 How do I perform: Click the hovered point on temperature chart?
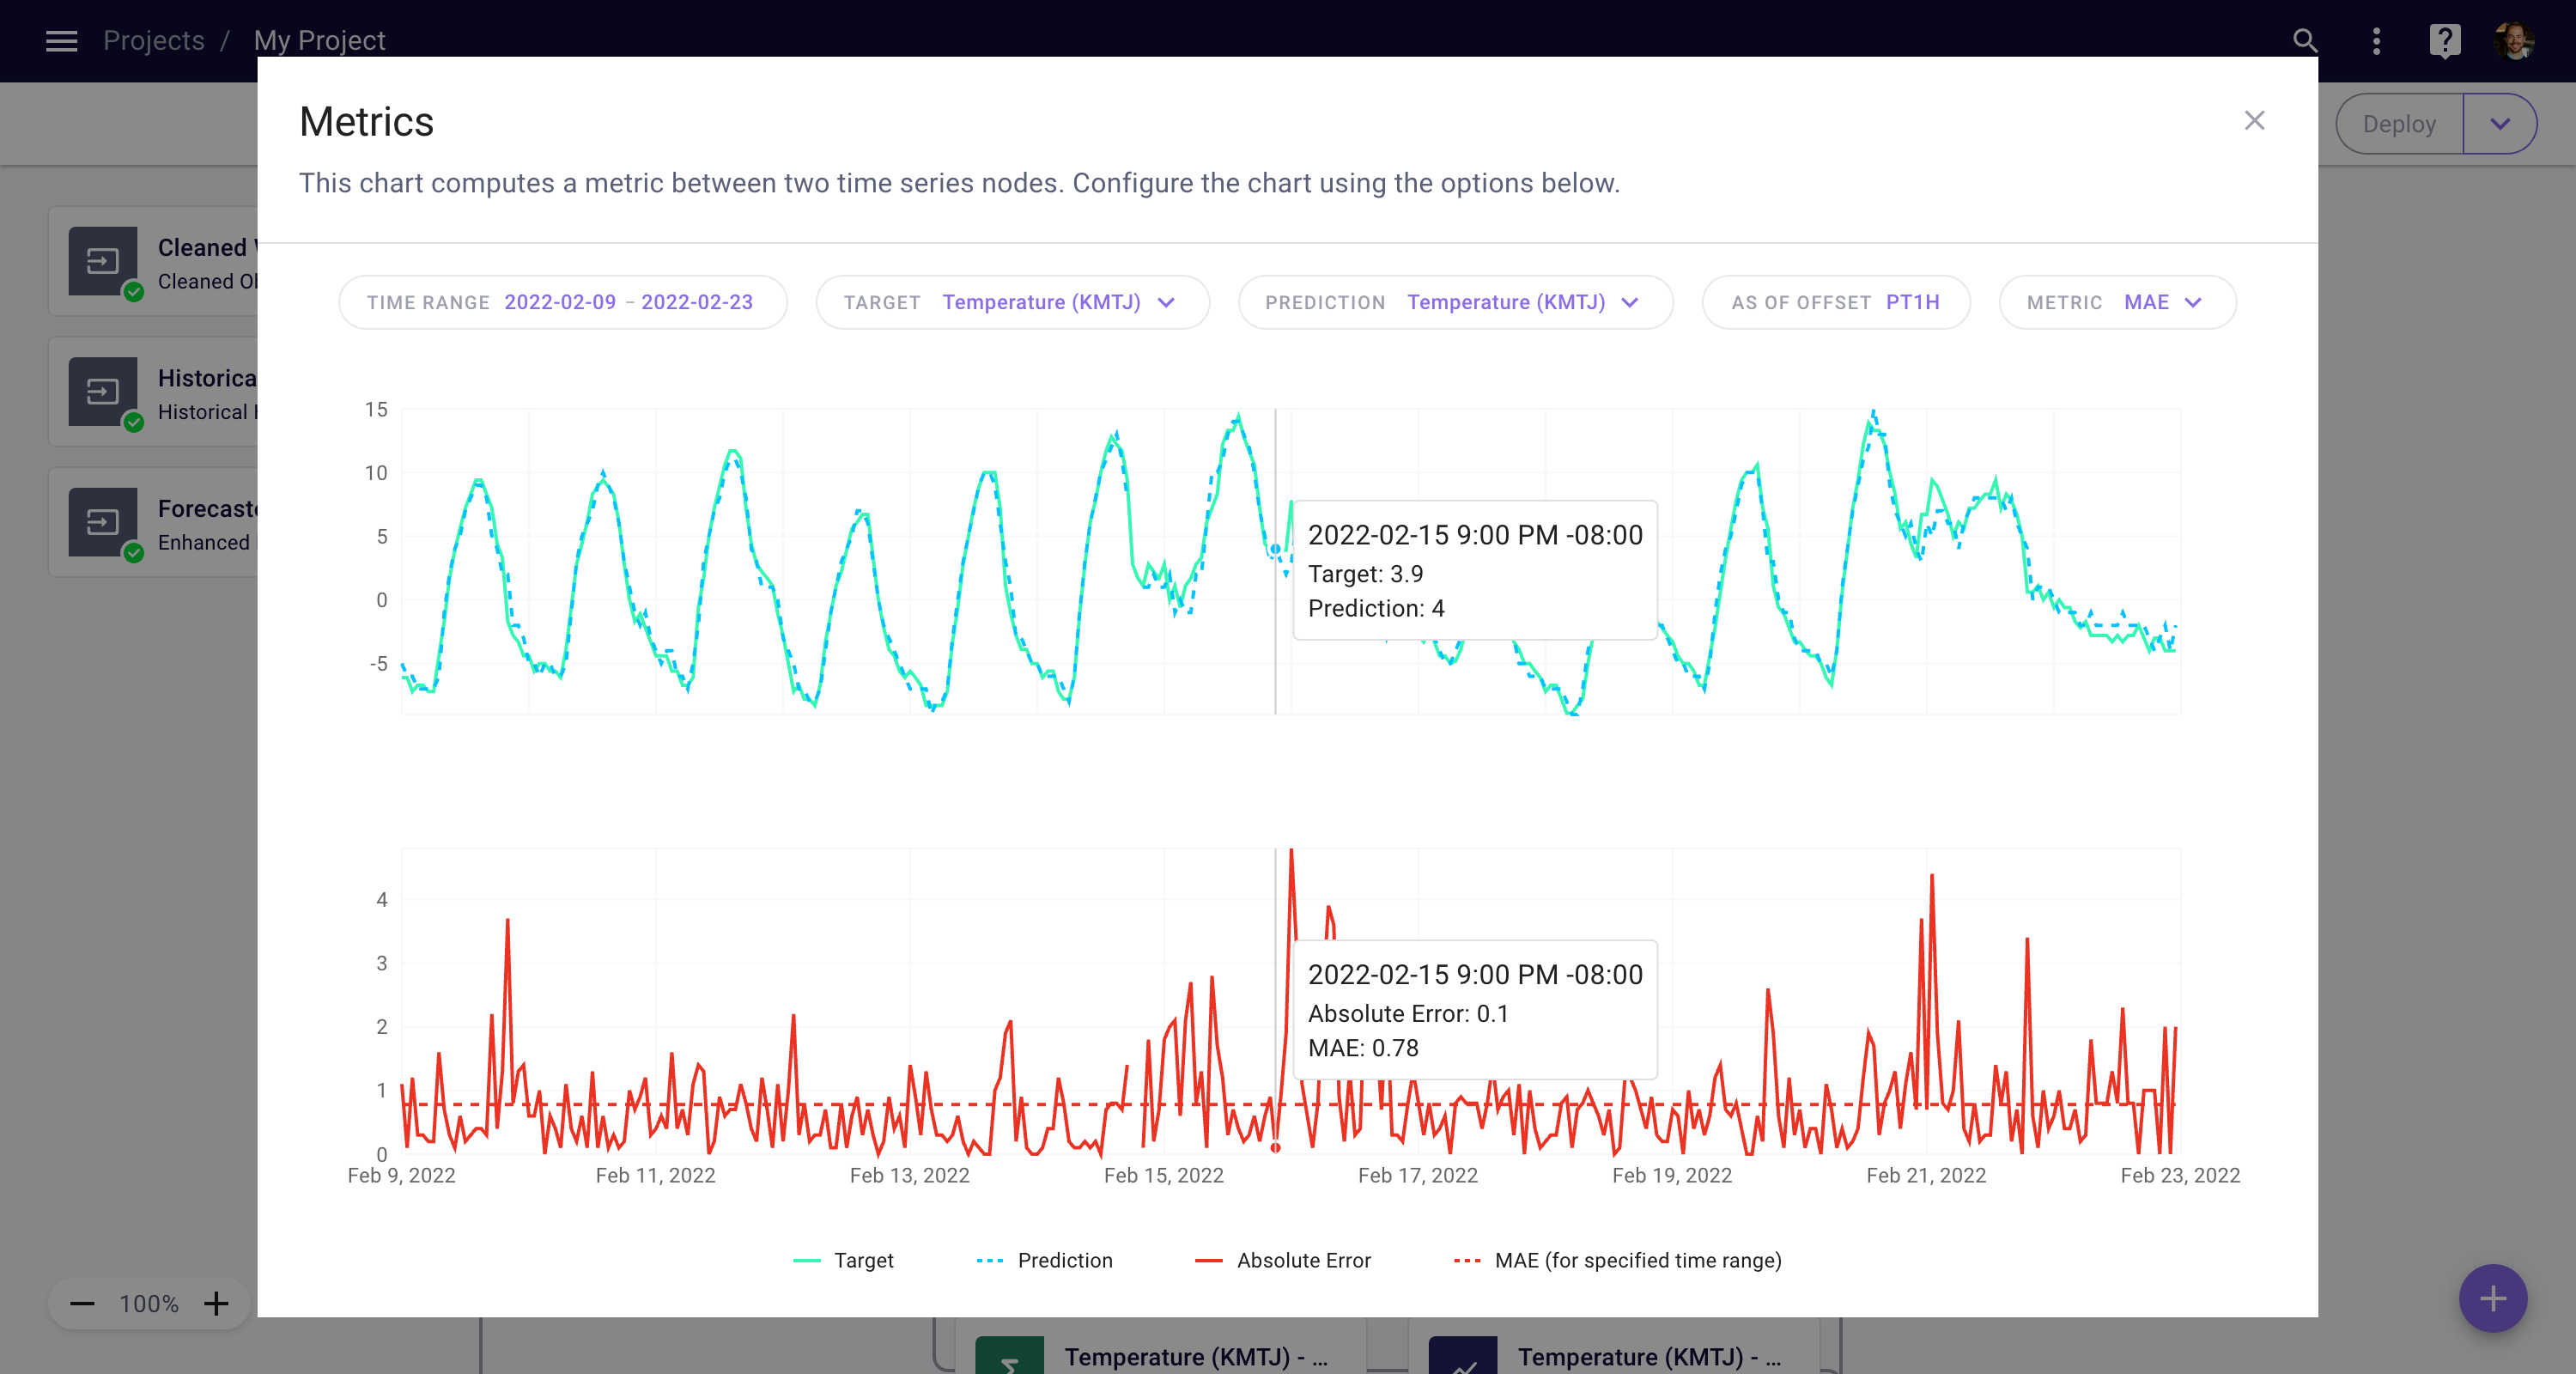pos(1275,549)
